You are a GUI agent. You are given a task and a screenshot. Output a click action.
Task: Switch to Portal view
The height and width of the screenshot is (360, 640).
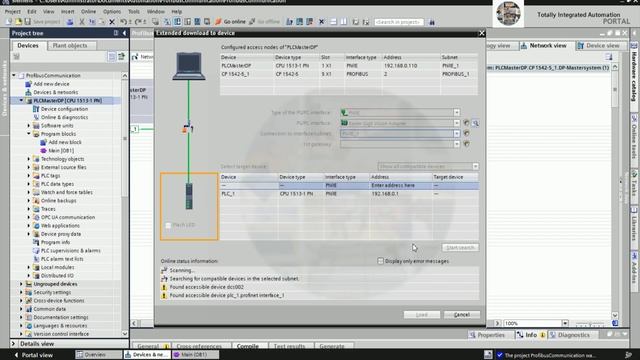point(33,355)
